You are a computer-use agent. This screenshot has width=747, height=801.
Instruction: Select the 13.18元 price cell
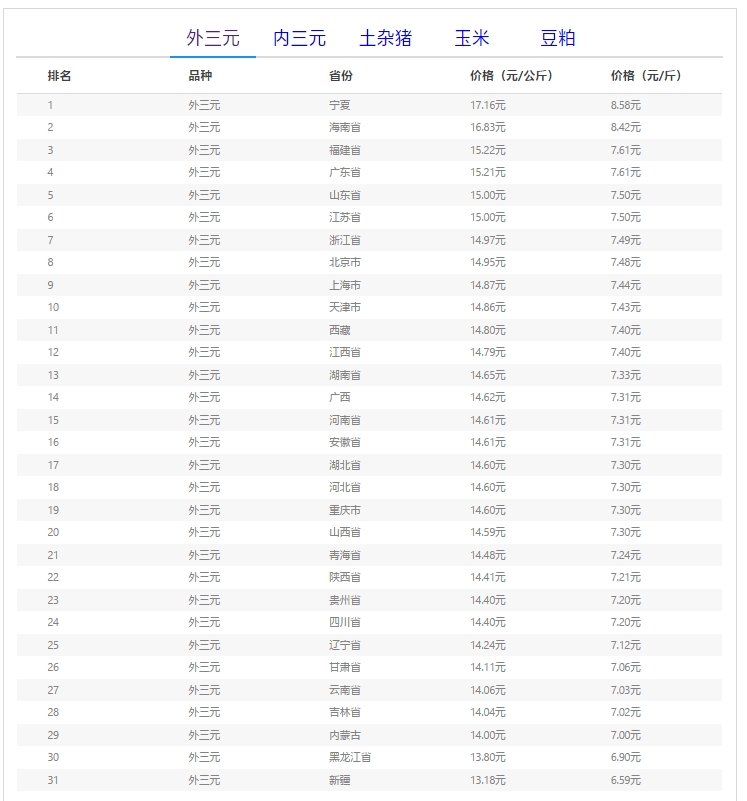[488, 780]
